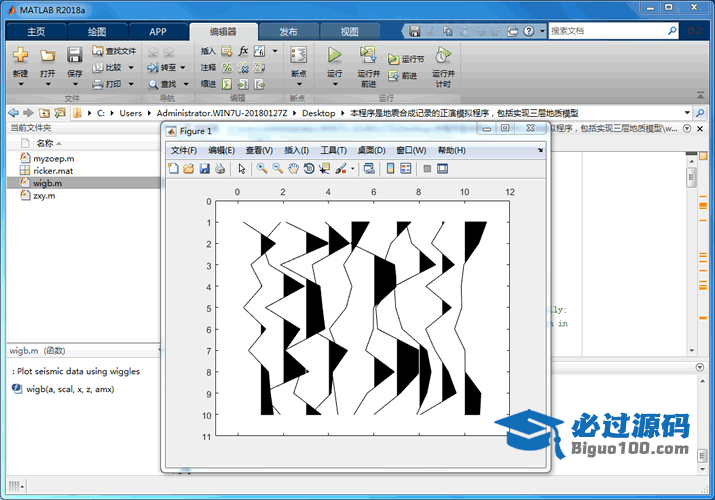Switch to the View (视图) tab

click(x=349, y=31)
